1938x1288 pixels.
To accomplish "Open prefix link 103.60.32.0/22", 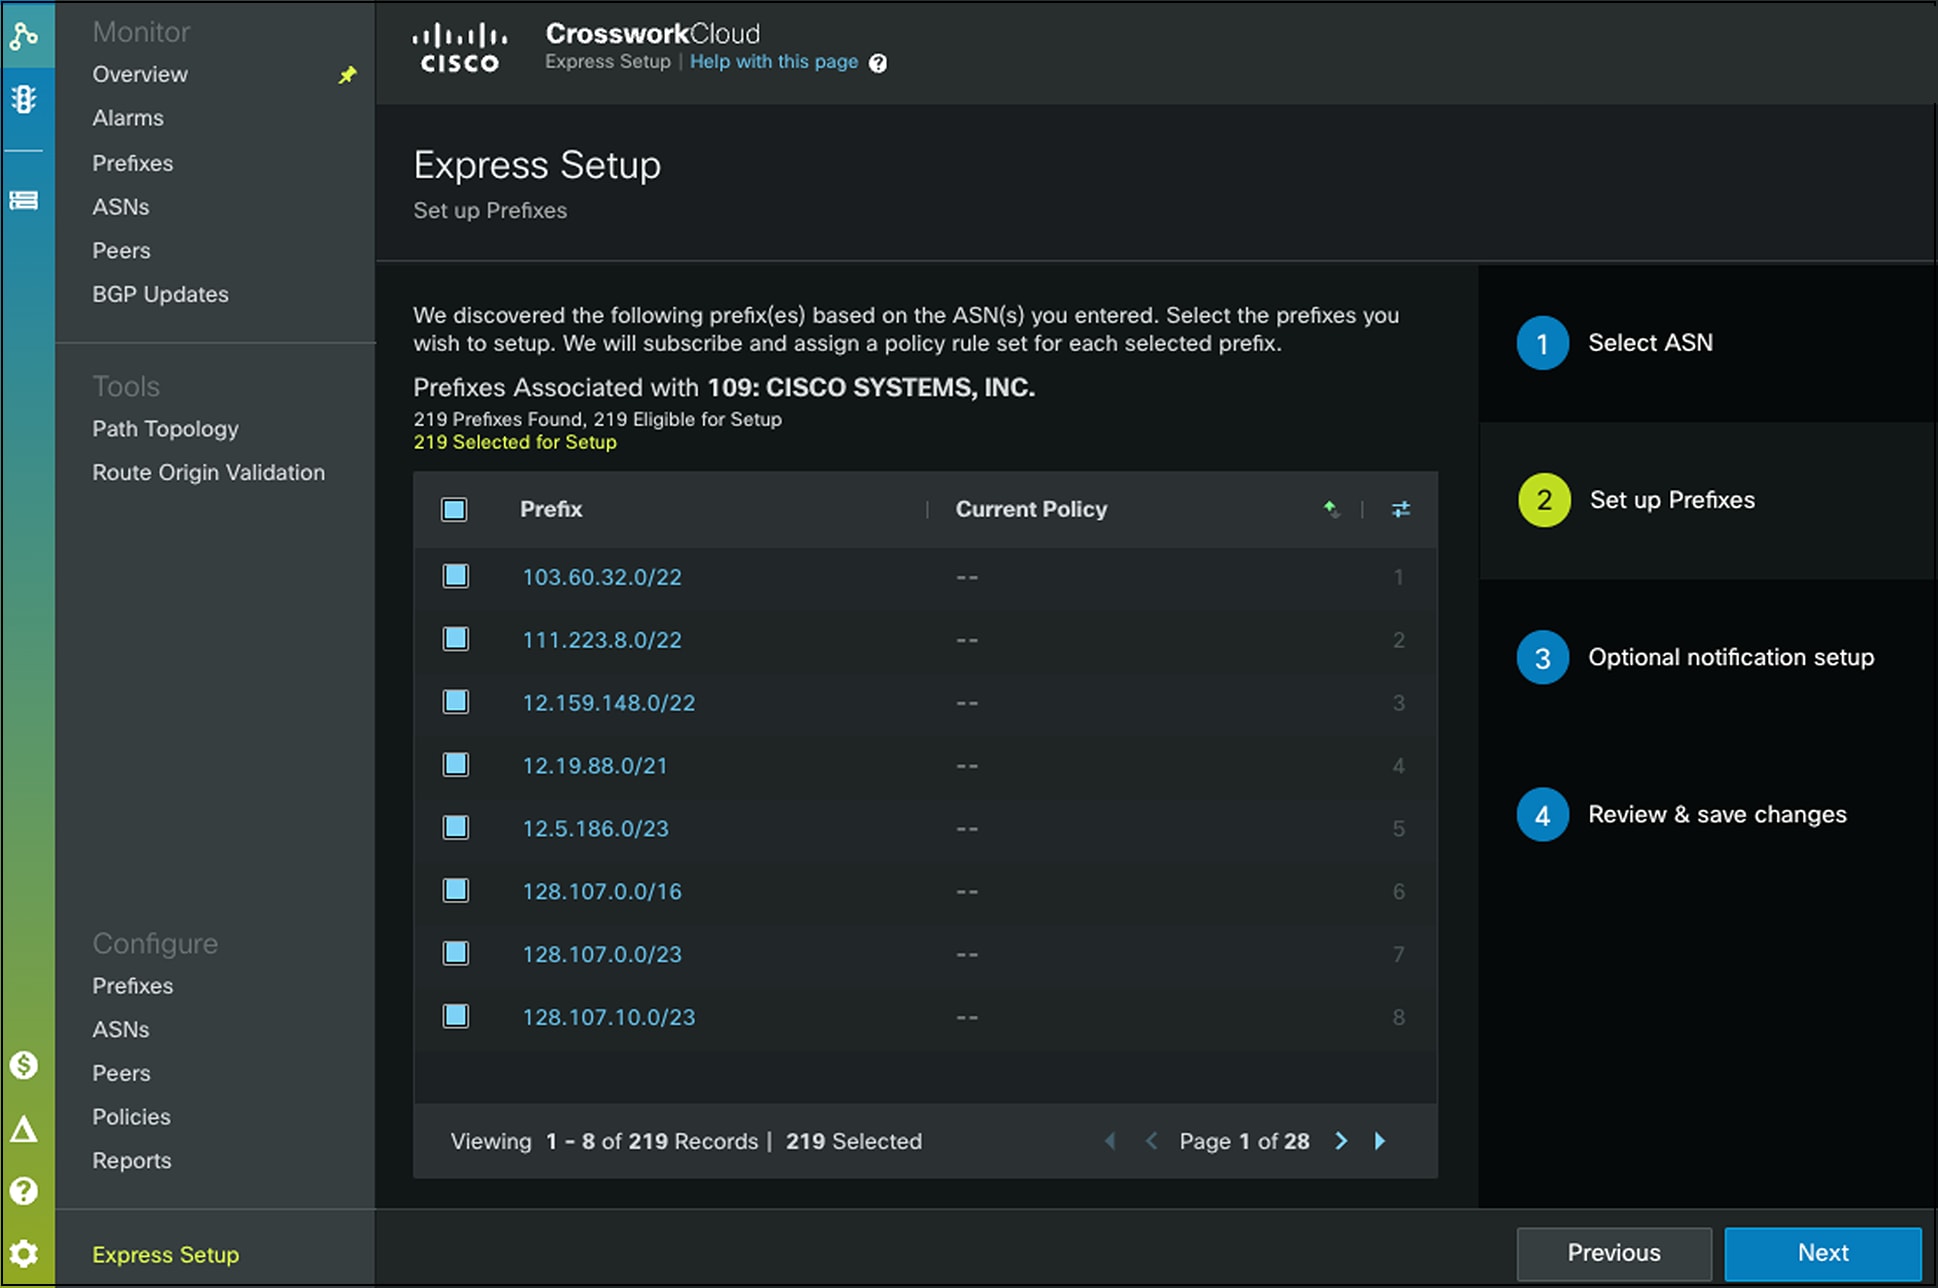I will coord(602,577).
